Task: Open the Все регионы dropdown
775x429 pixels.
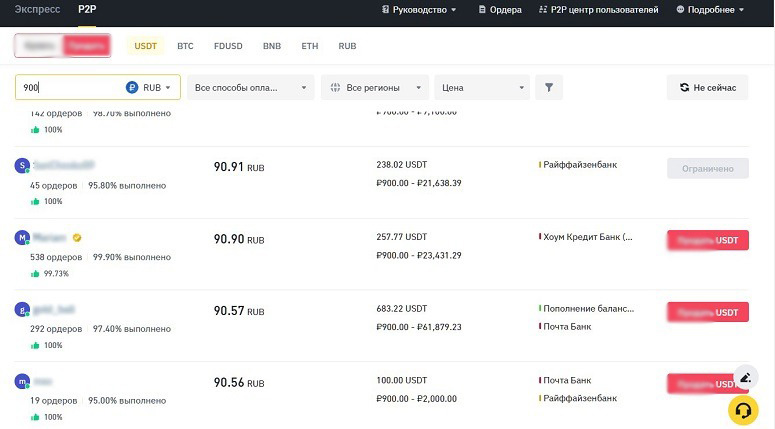Action: click(374, 87)
